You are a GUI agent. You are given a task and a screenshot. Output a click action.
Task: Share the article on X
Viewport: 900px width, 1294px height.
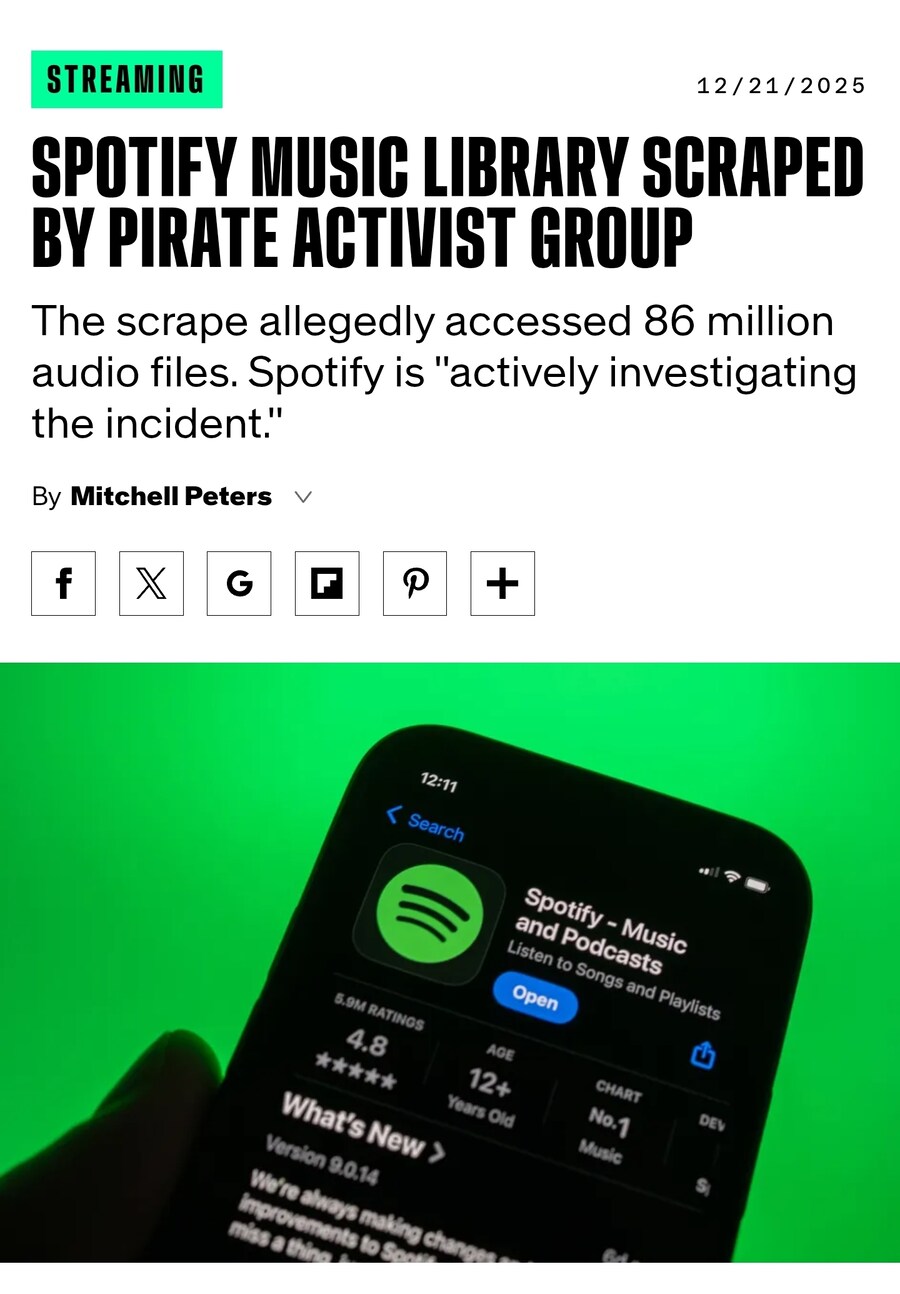(x=151, y=583)
